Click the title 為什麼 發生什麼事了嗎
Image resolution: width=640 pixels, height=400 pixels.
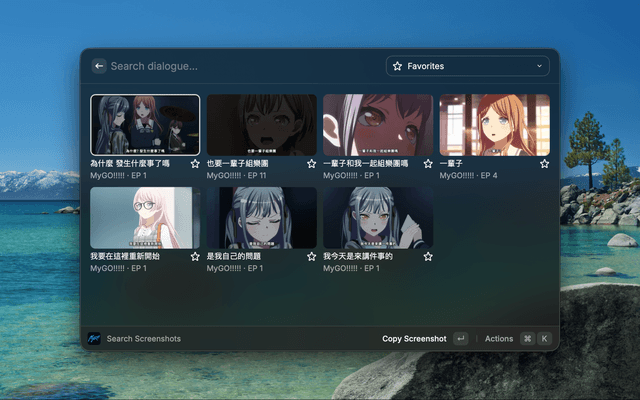(130, 164)
